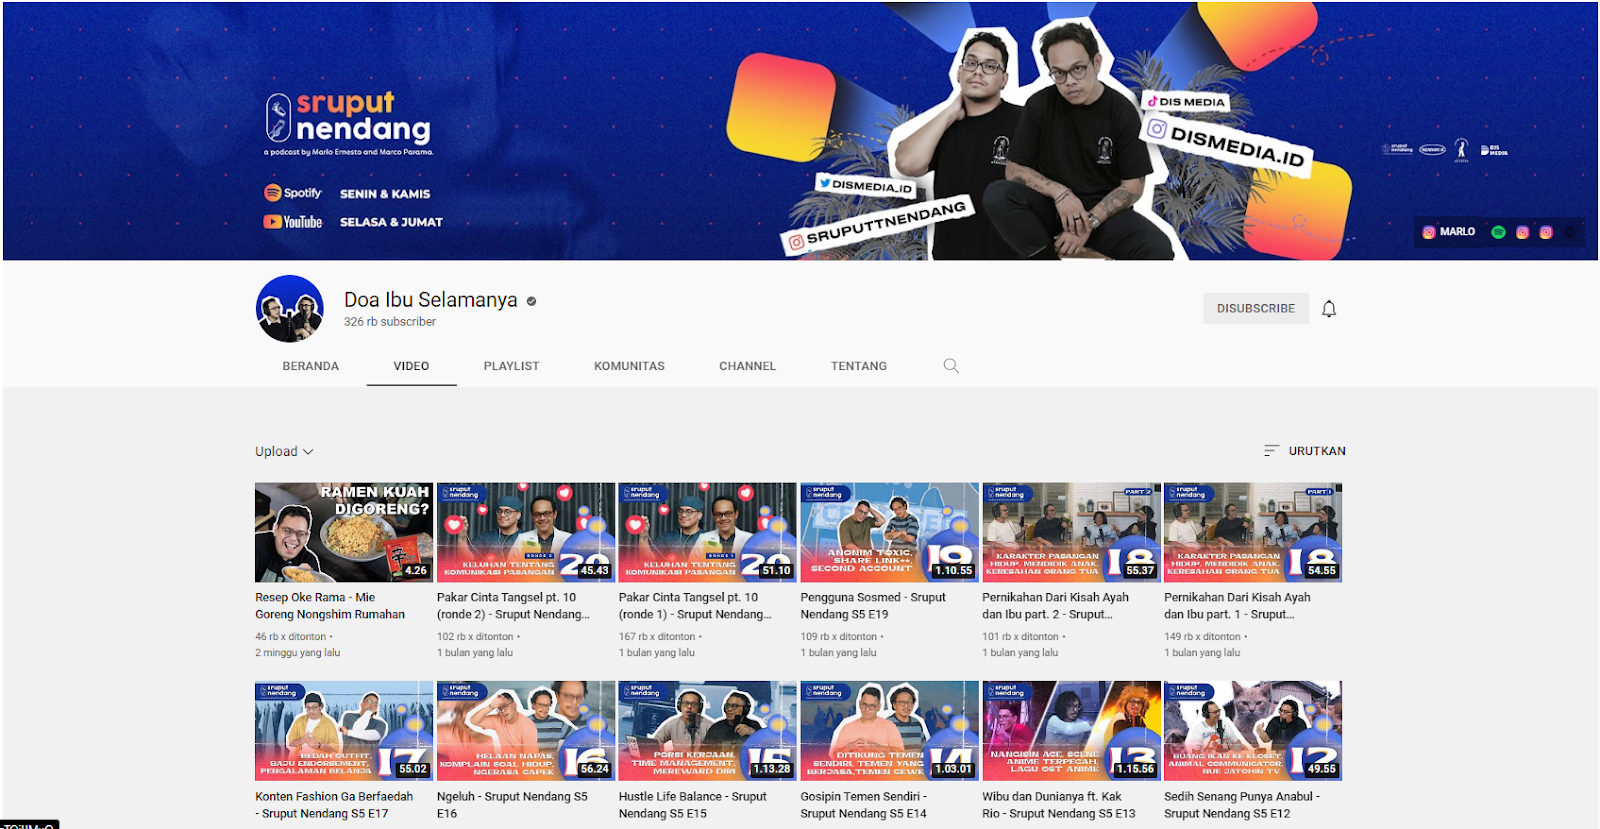The image size is (1600, 829).
Task: Play the episode 13 thumbnail with 1.15.56 duration
Action: (1071, 731)
